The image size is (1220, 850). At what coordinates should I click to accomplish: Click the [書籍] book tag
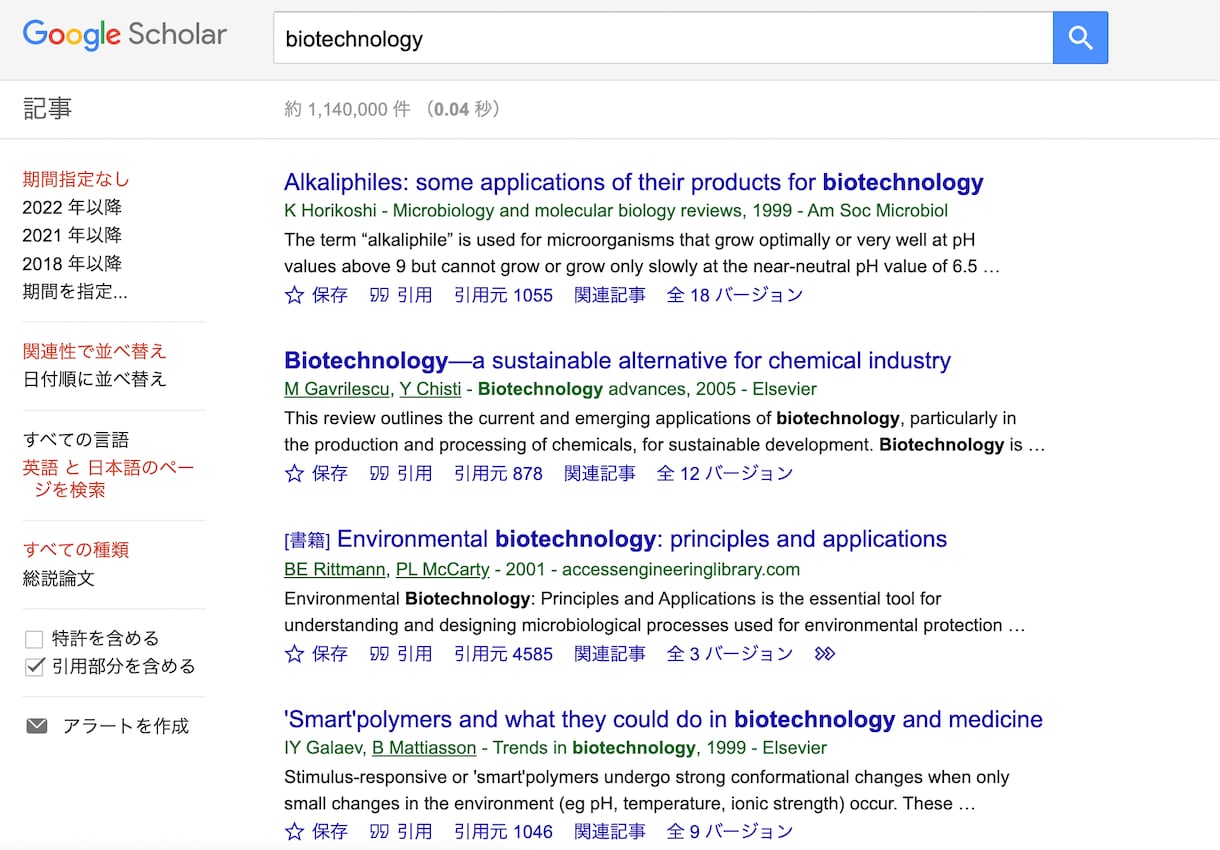[x=307, y=541]
